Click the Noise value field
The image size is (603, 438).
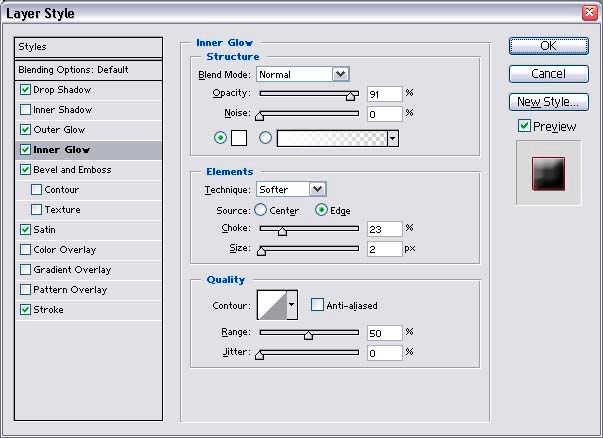(385, 114)
